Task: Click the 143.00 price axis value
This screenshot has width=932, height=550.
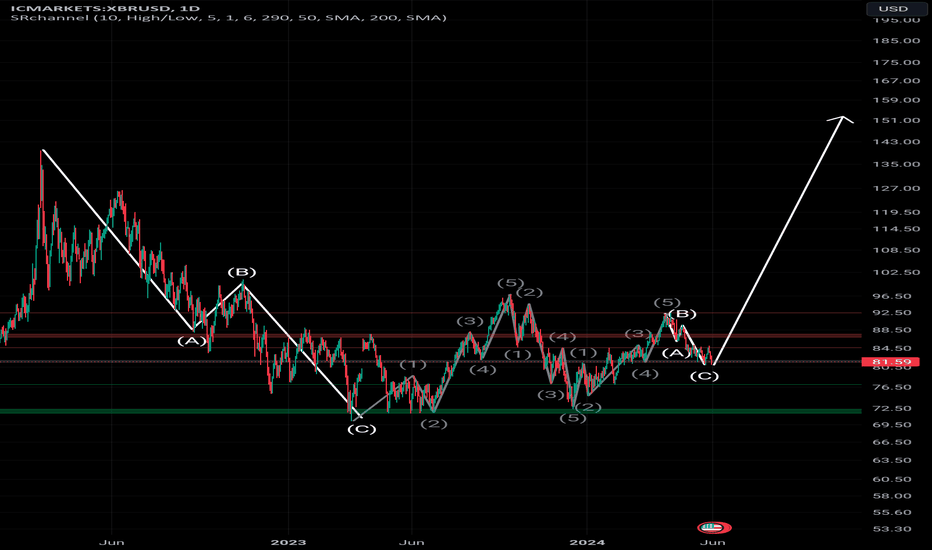Action: pos(896,142)
